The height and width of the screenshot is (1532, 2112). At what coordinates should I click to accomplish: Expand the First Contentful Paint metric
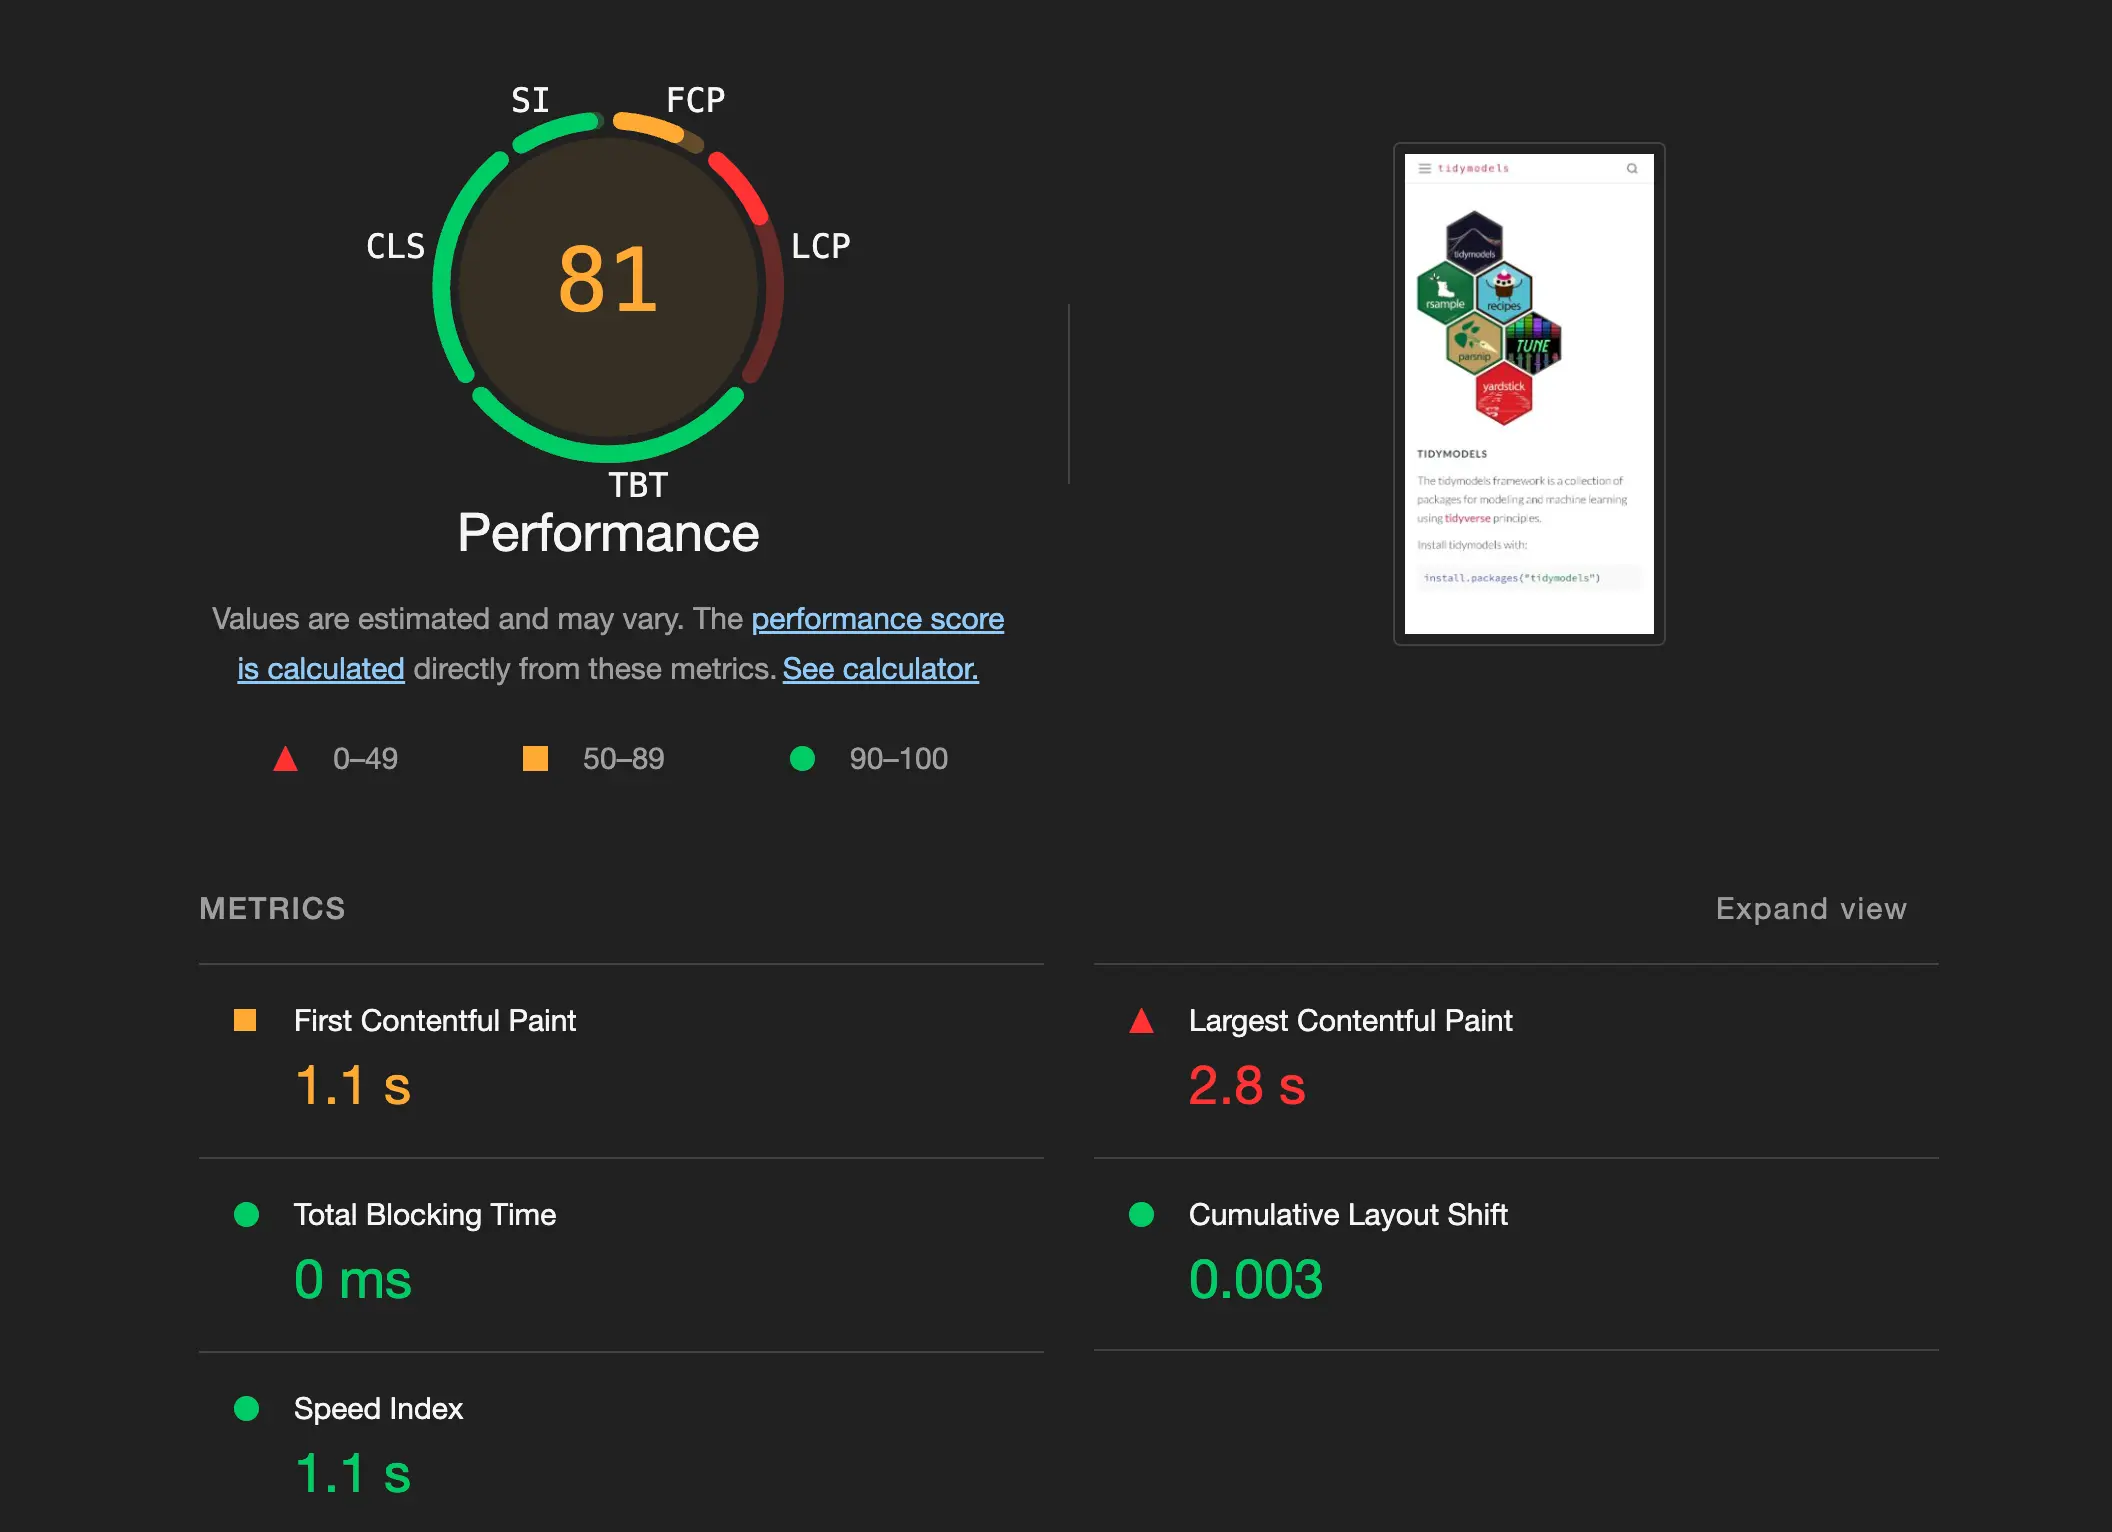(621, 1062)
